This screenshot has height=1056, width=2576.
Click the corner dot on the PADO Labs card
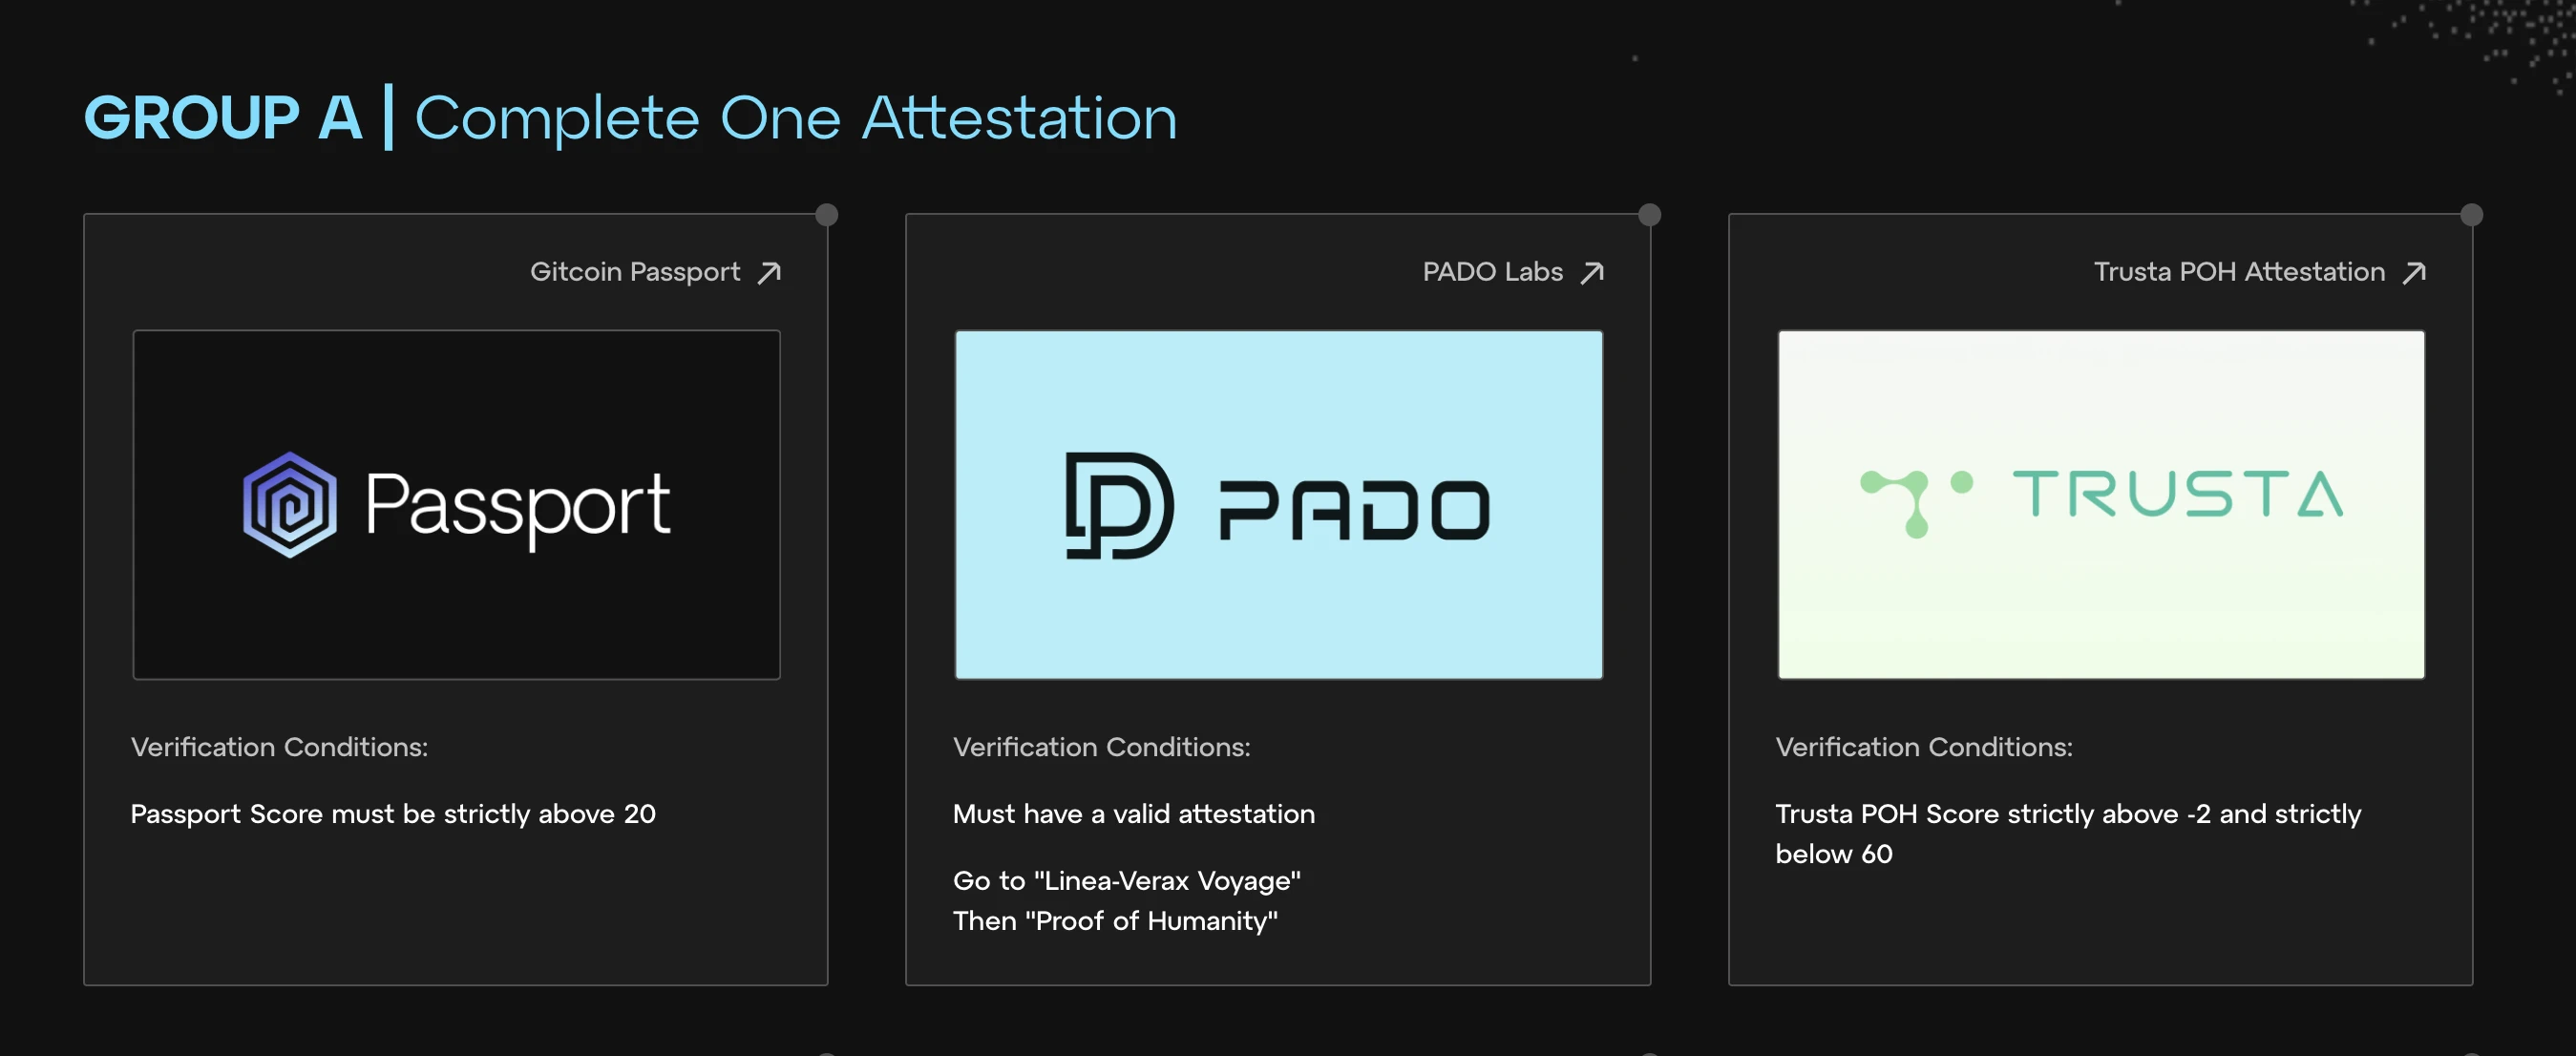(x=1649, y=215)
